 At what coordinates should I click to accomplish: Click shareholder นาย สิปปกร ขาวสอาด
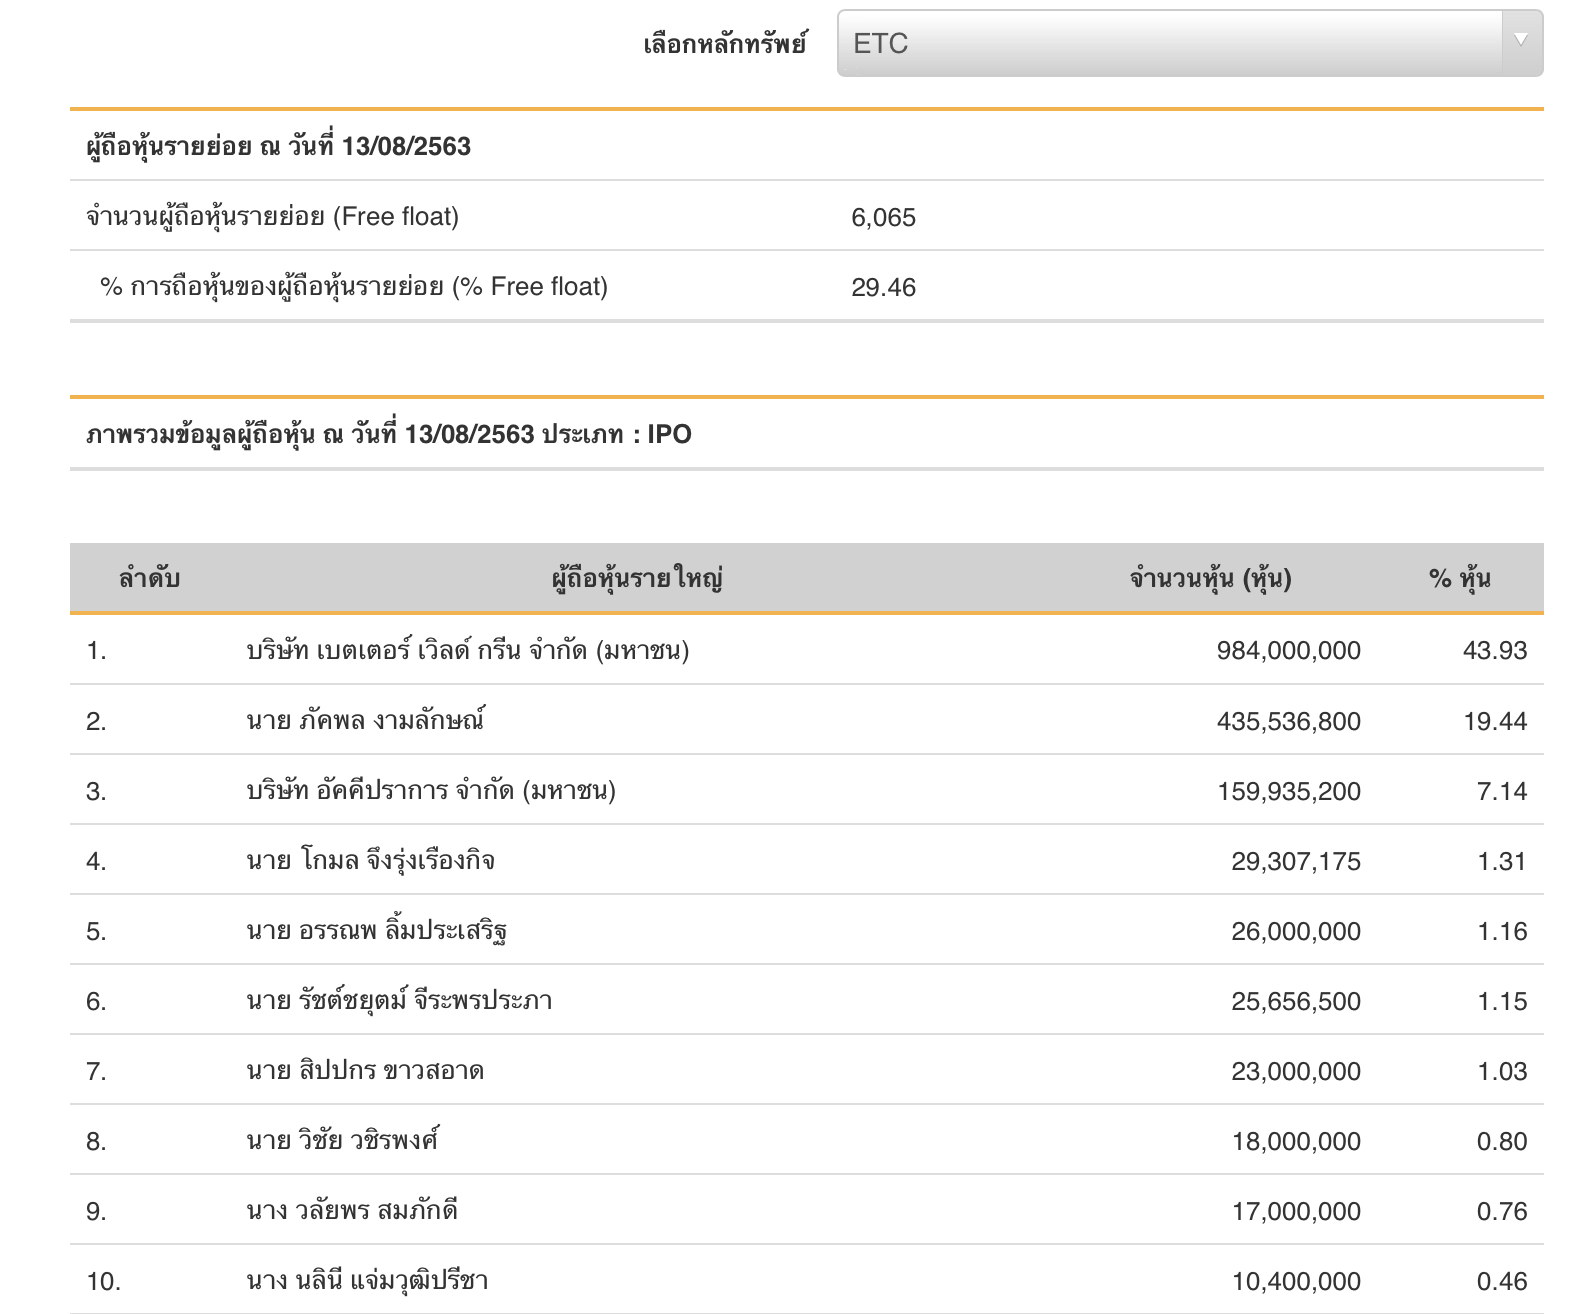pos(365,1071)
